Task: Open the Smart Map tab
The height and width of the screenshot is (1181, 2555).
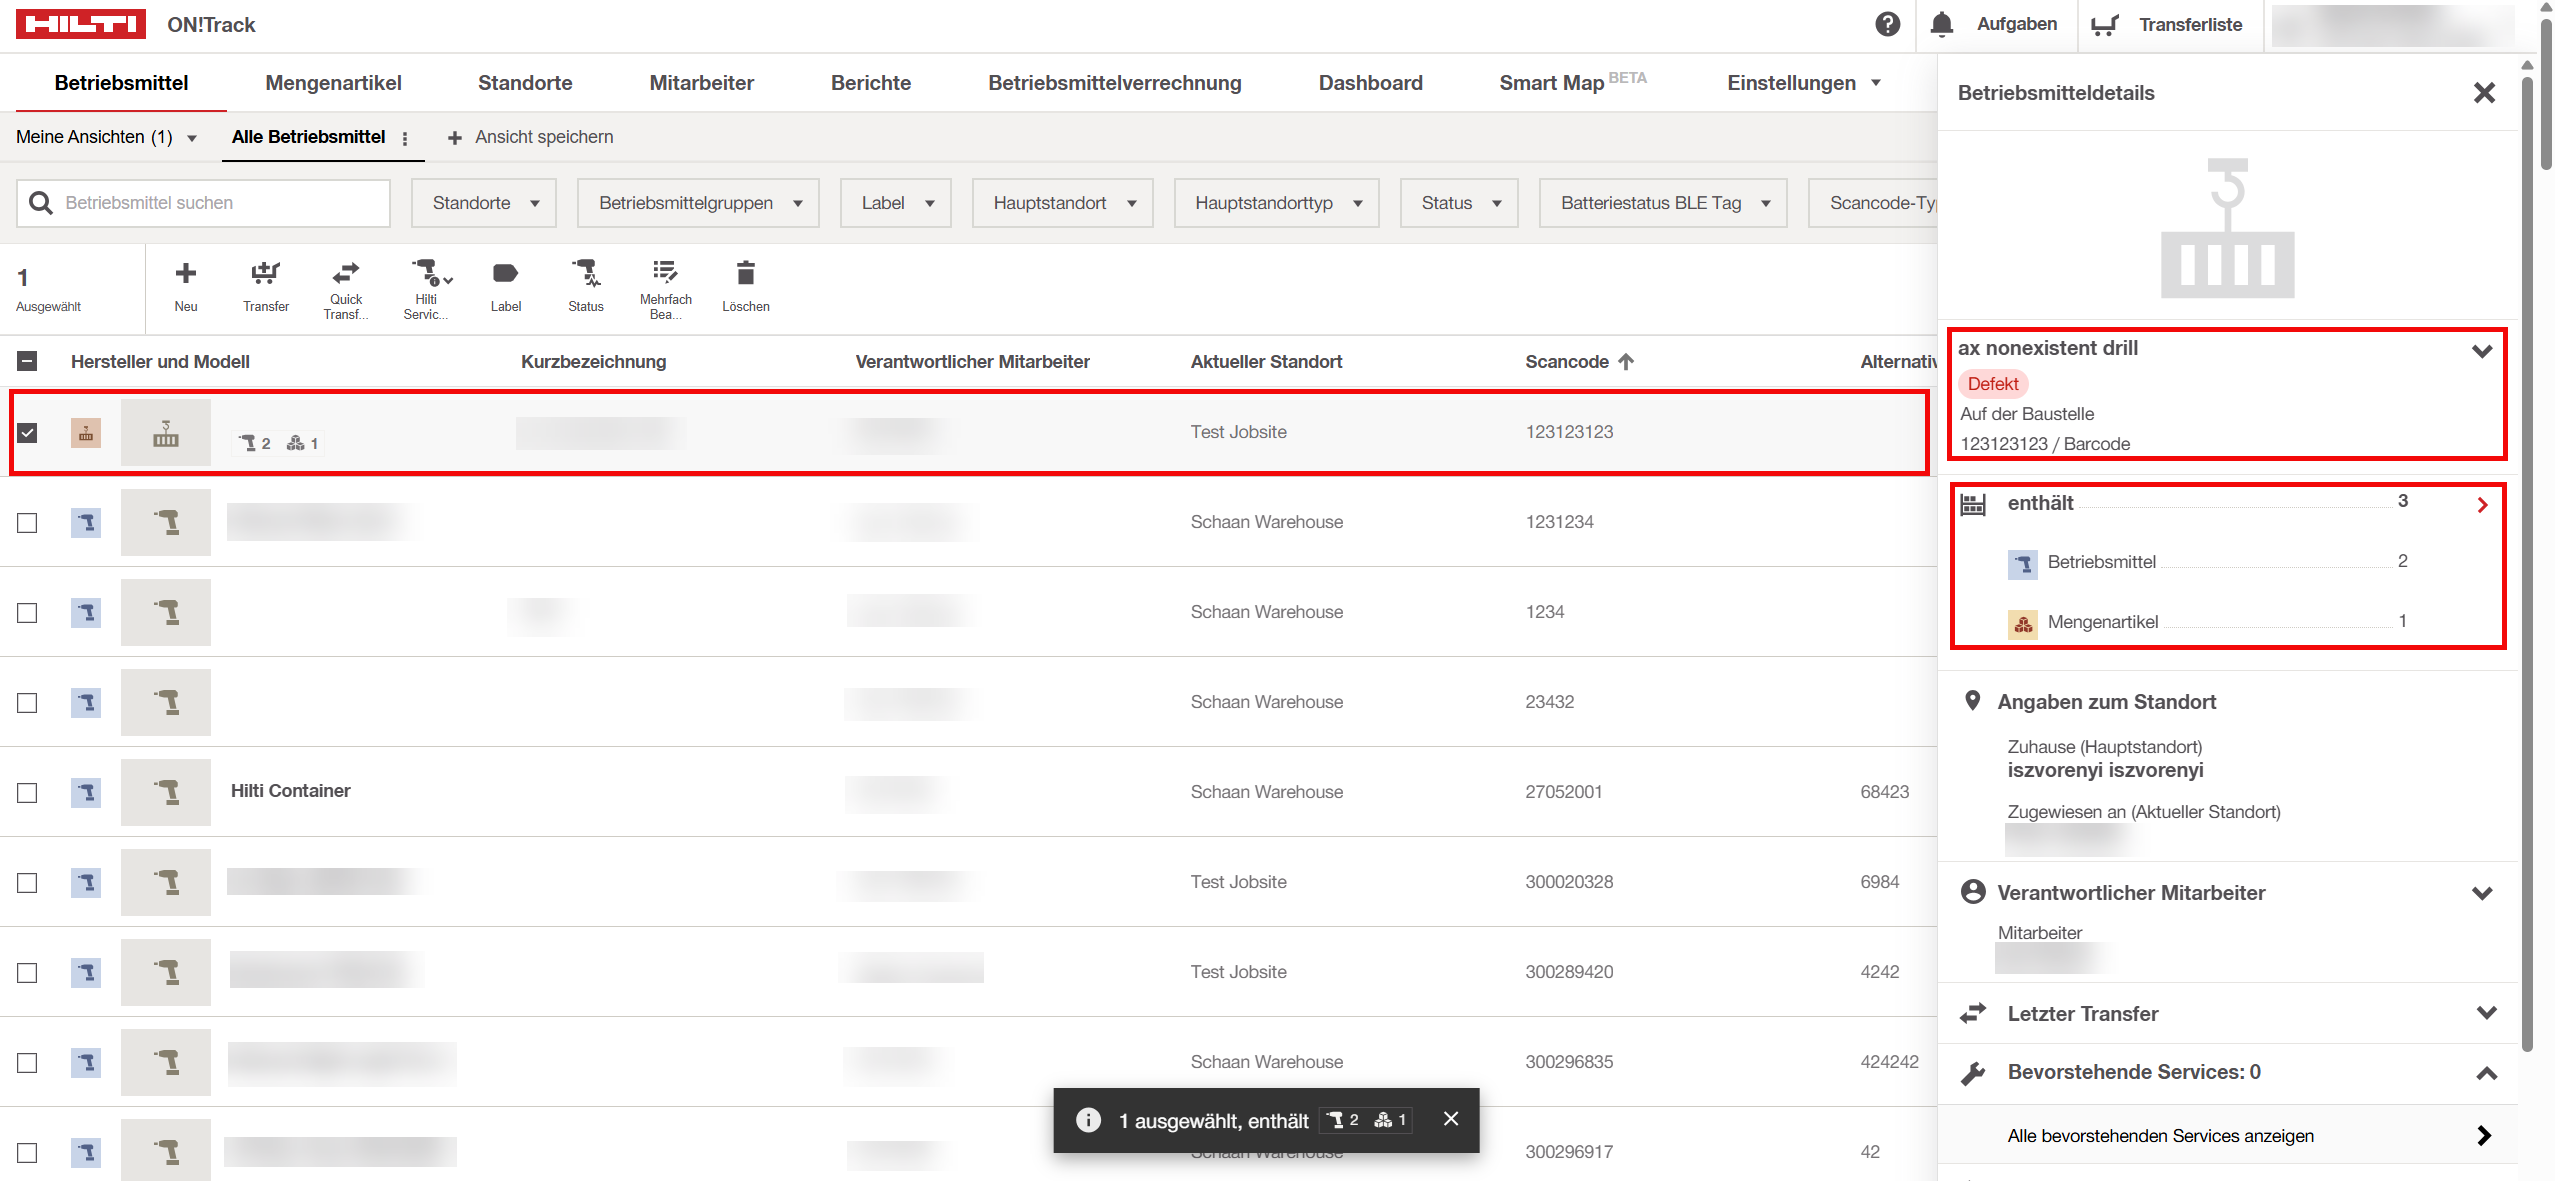Action: pyautogui.click(x=1573, y=82)
